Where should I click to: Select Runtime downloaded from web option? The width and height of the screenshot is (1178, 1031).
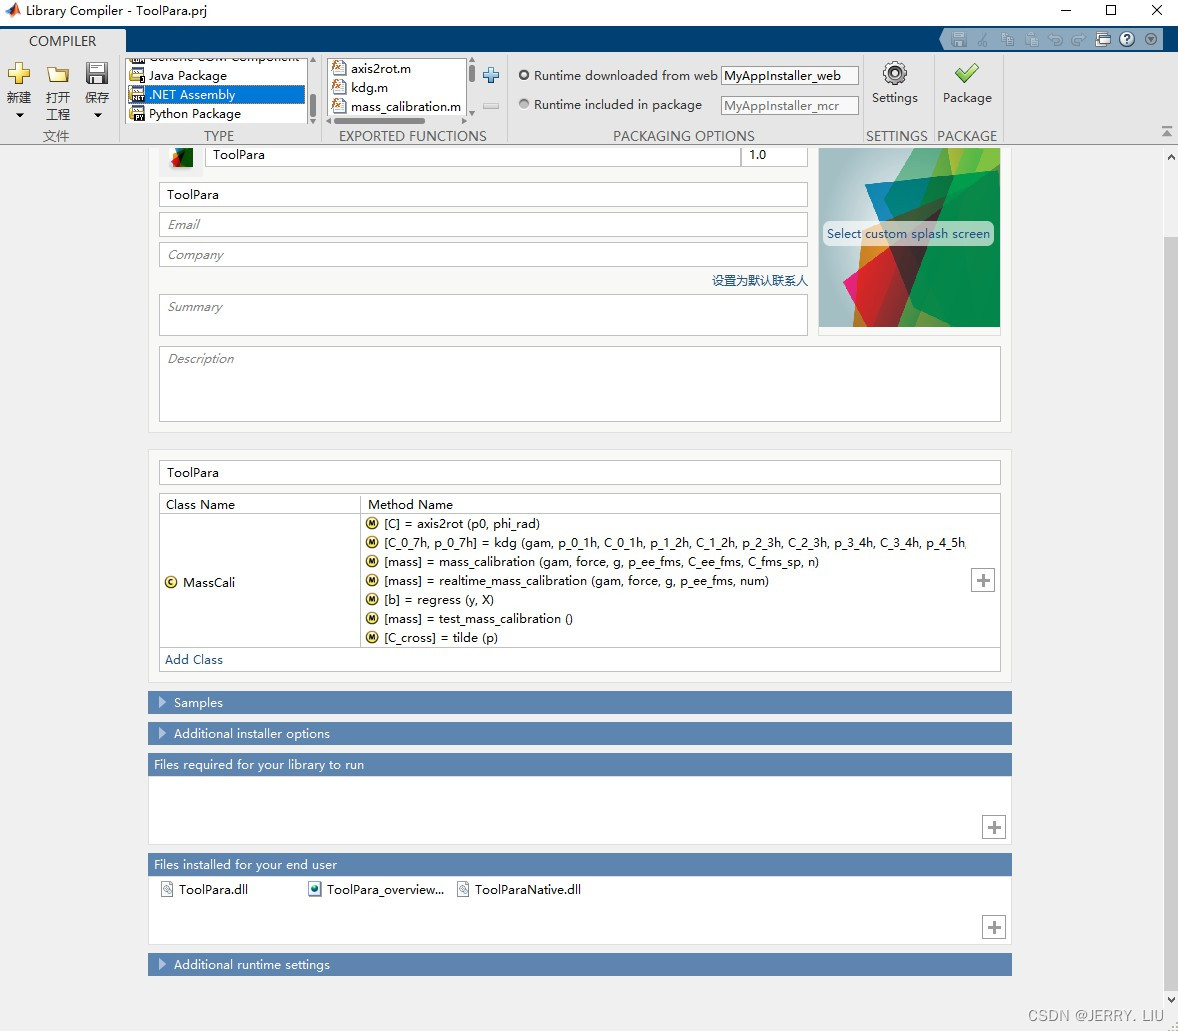click(x=524, y=76)
